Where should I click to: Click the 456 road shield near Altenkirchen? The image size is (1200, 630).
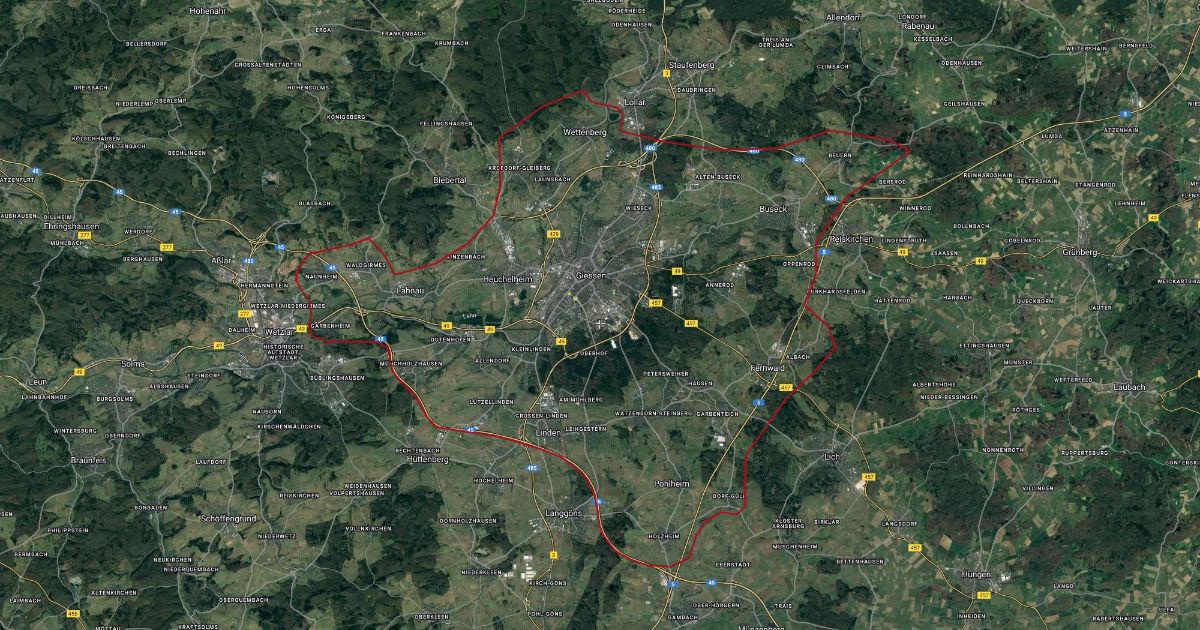(x=73, y=613)
